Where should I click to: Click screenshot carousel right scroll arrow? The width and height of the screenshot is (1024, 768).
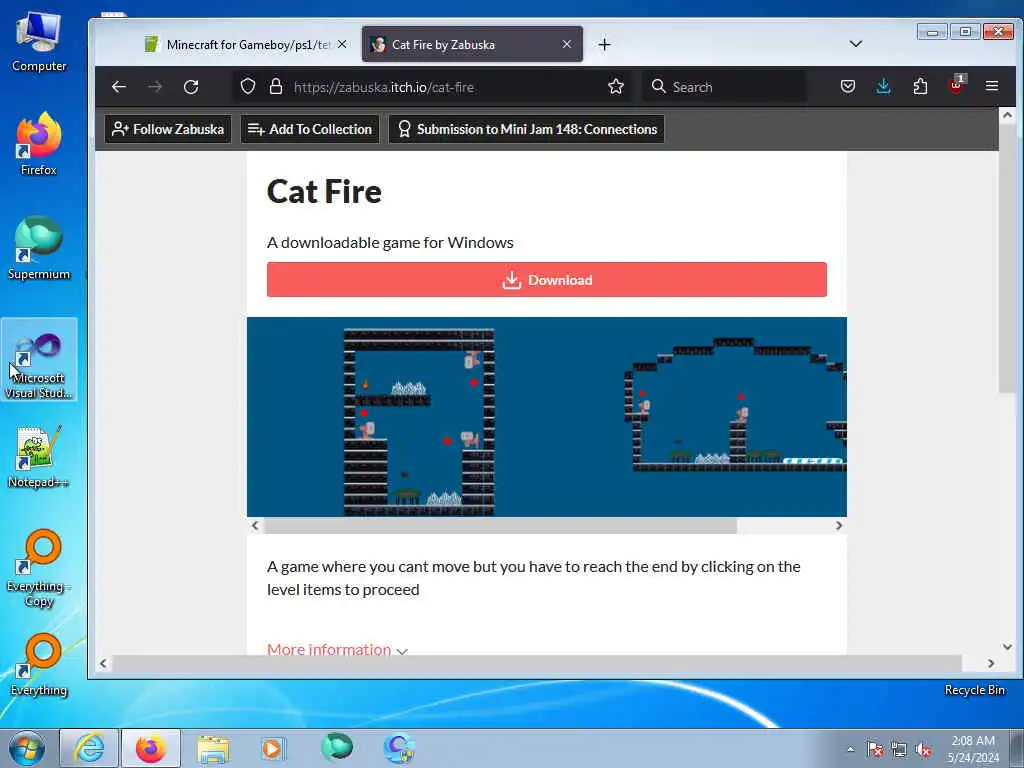tap(839, 526)
